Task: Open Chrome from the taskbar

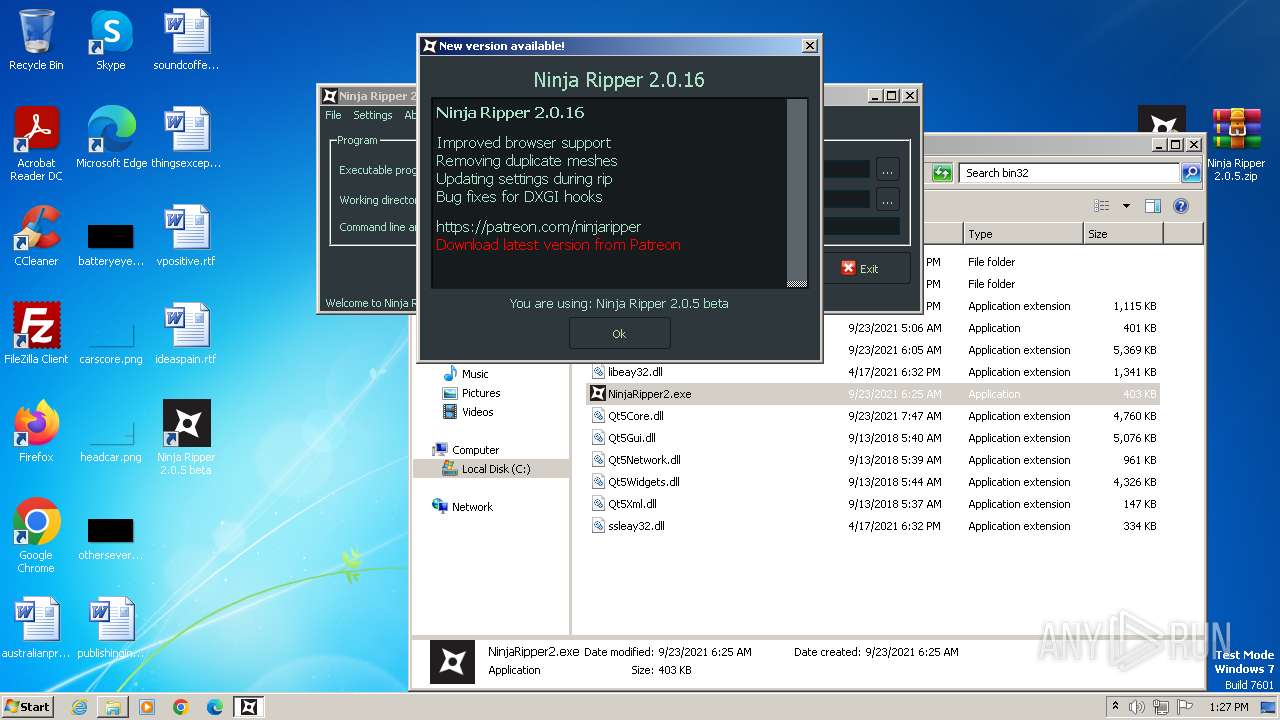Action: (x=180, y=707)
